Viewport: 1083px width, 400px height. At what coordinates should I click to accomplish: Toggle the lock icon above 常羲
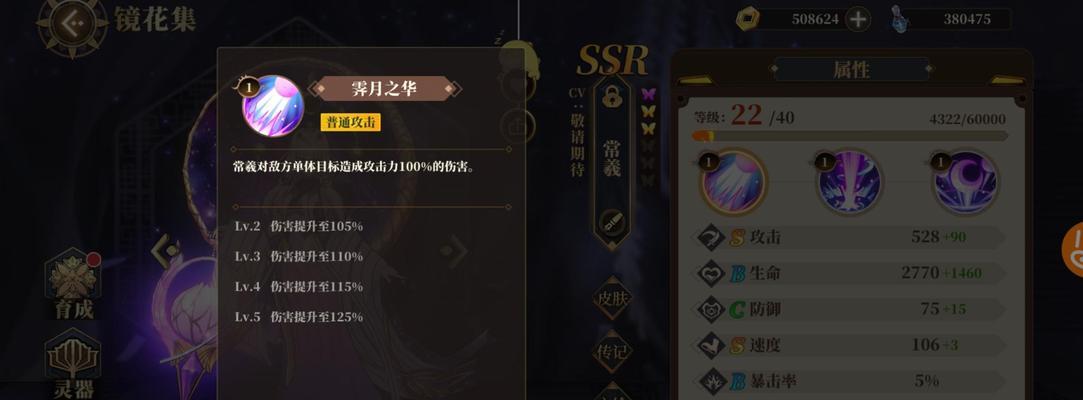(x=612, y=97)
